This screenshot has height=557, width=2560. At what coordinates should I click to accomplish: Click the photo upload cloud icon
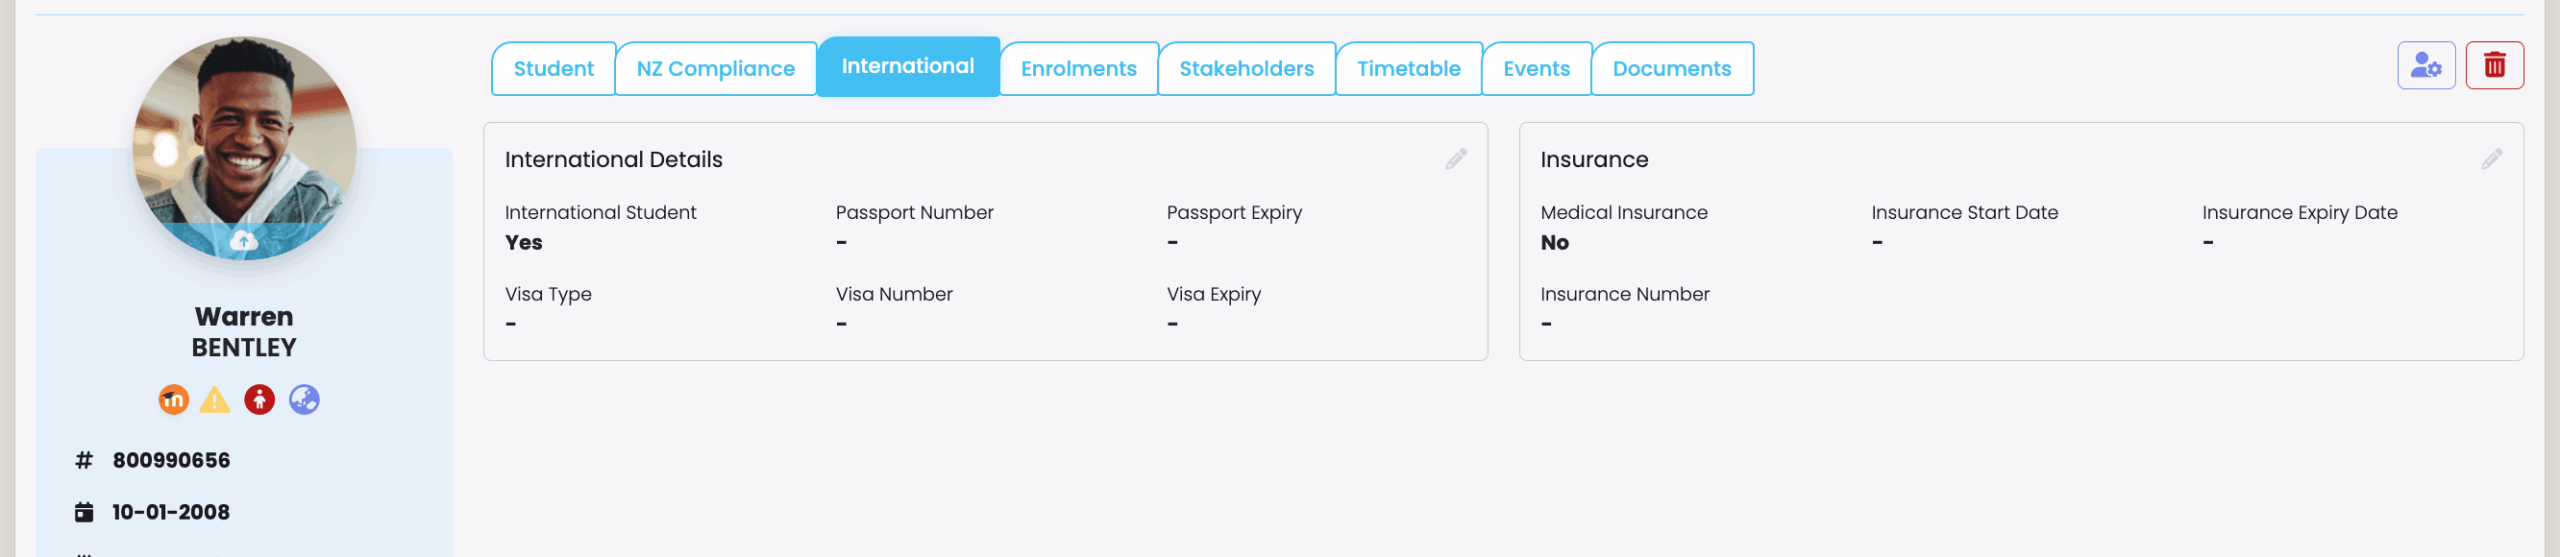click(244, 241)
